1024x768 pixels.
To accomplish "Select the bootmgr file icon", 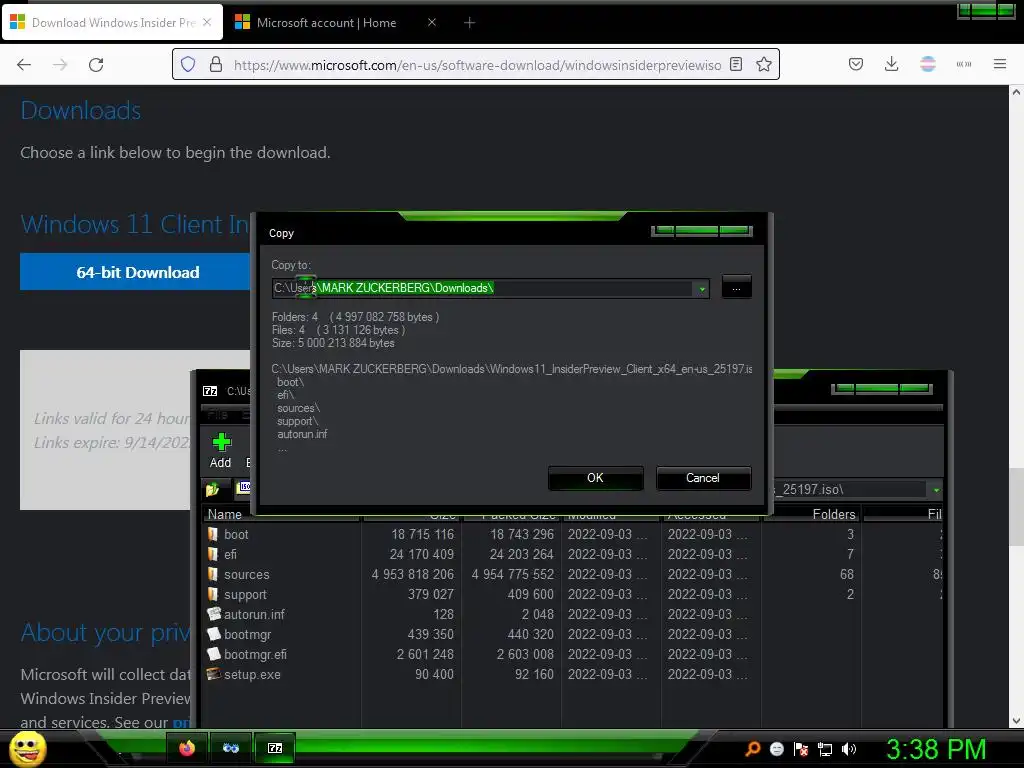I will click(214, 634).
